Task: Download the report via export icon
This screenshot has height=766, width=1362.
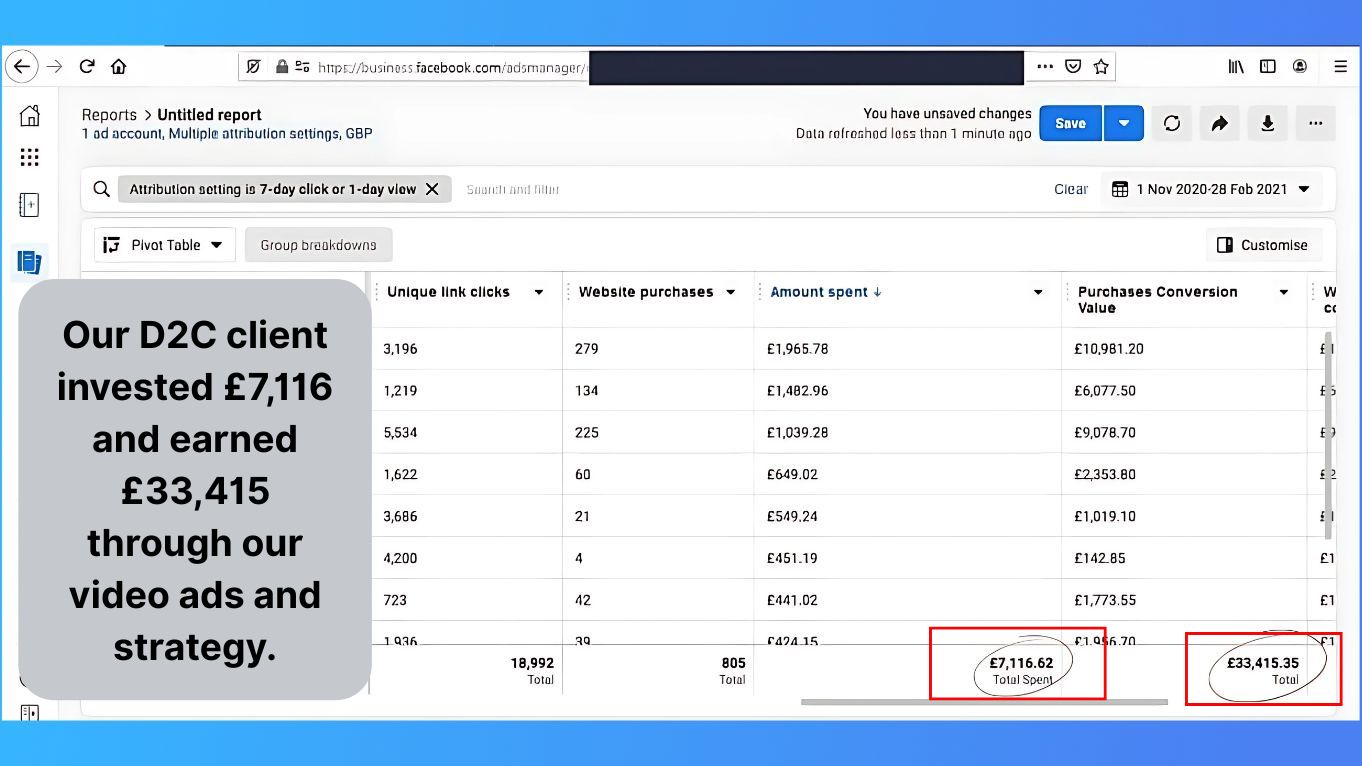Action: tap(1267, 124)
